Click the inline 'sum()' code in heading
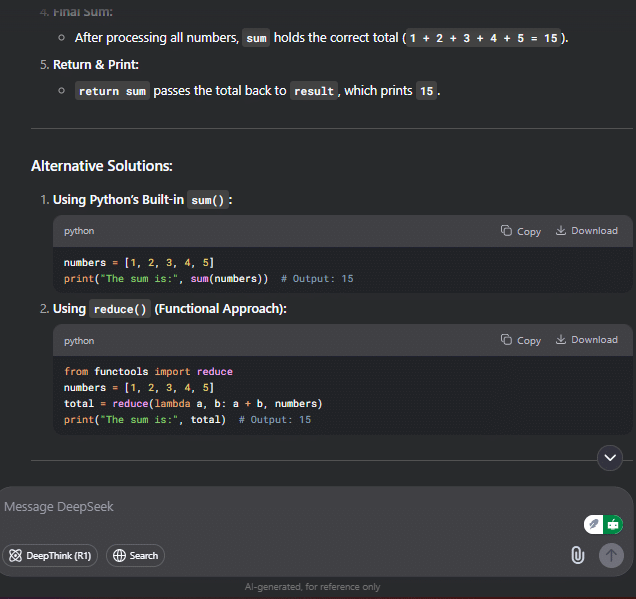 pyautogui.click(x=208, y=200)
